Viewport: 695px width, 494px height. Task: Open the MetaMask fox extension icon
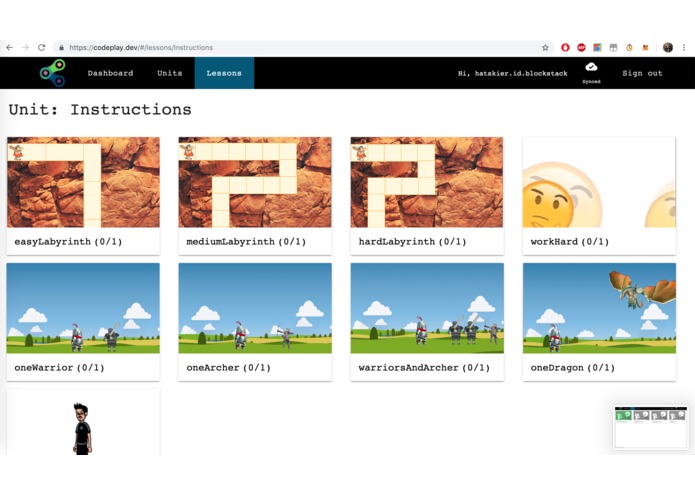pos(645,47)
